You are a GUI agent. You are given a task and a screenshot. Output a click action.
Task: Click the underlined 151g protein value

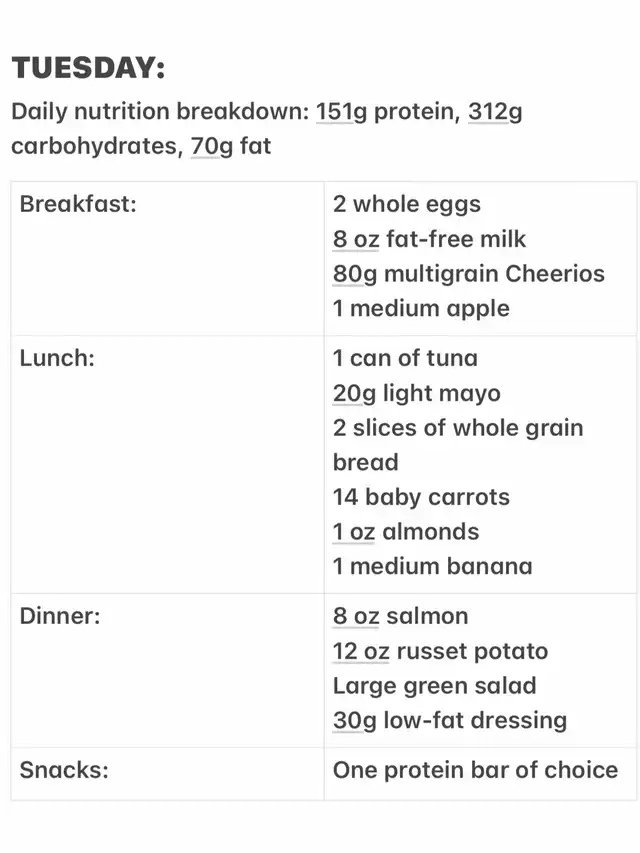335,111
